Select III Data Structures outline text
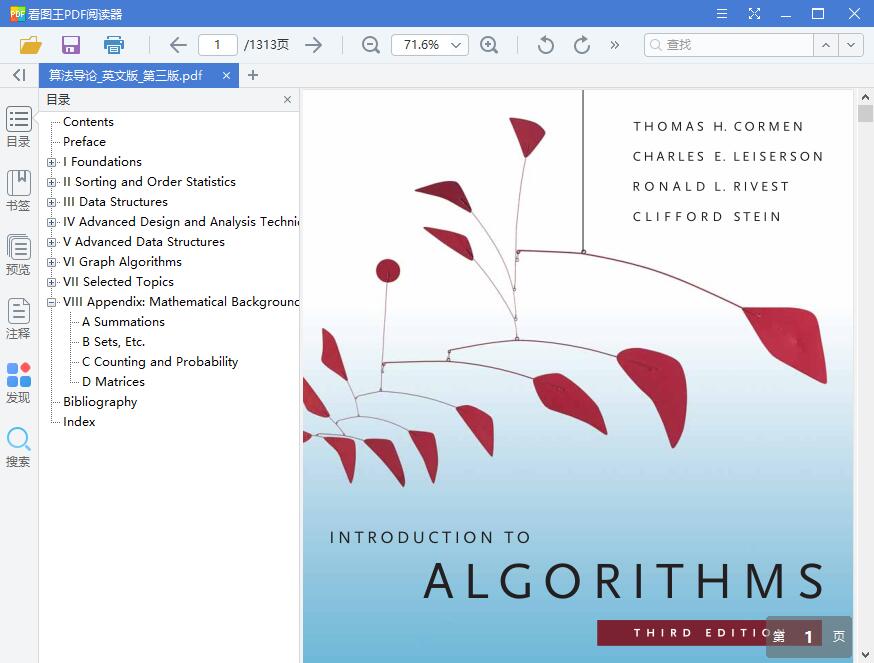The height and width of the screenshot is (663, 874). click(x=115, y=202)
